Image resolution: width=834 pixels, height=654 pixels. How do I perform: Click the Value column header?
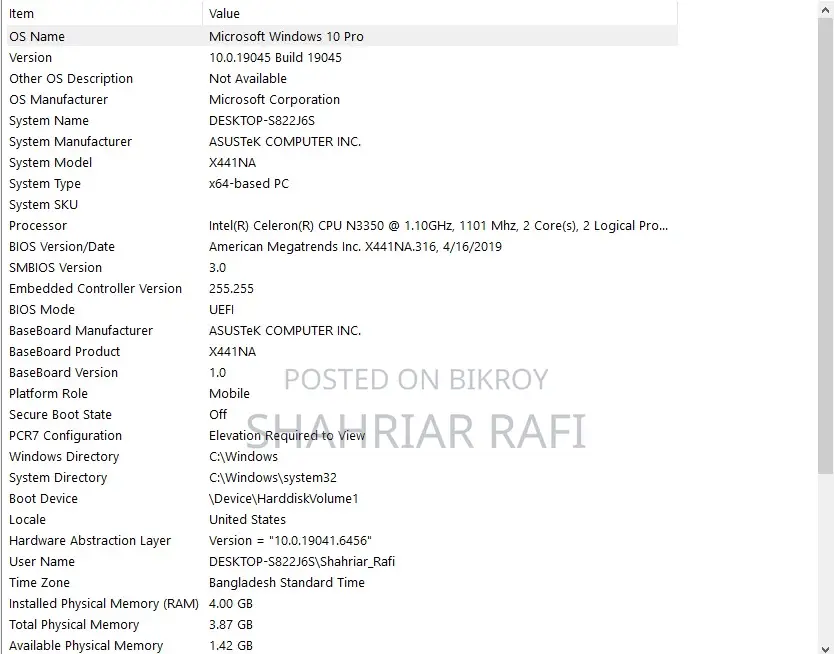440,13
